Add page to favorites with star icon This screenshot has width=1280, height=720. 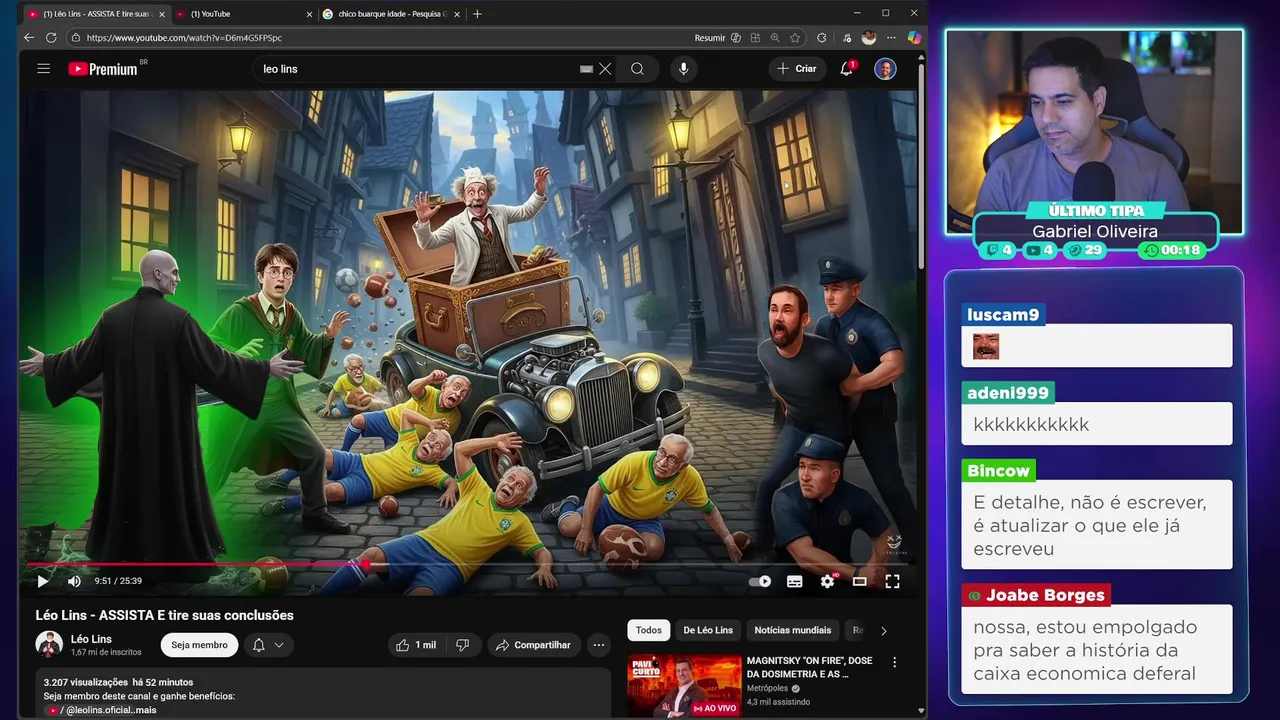coord(795,38)
